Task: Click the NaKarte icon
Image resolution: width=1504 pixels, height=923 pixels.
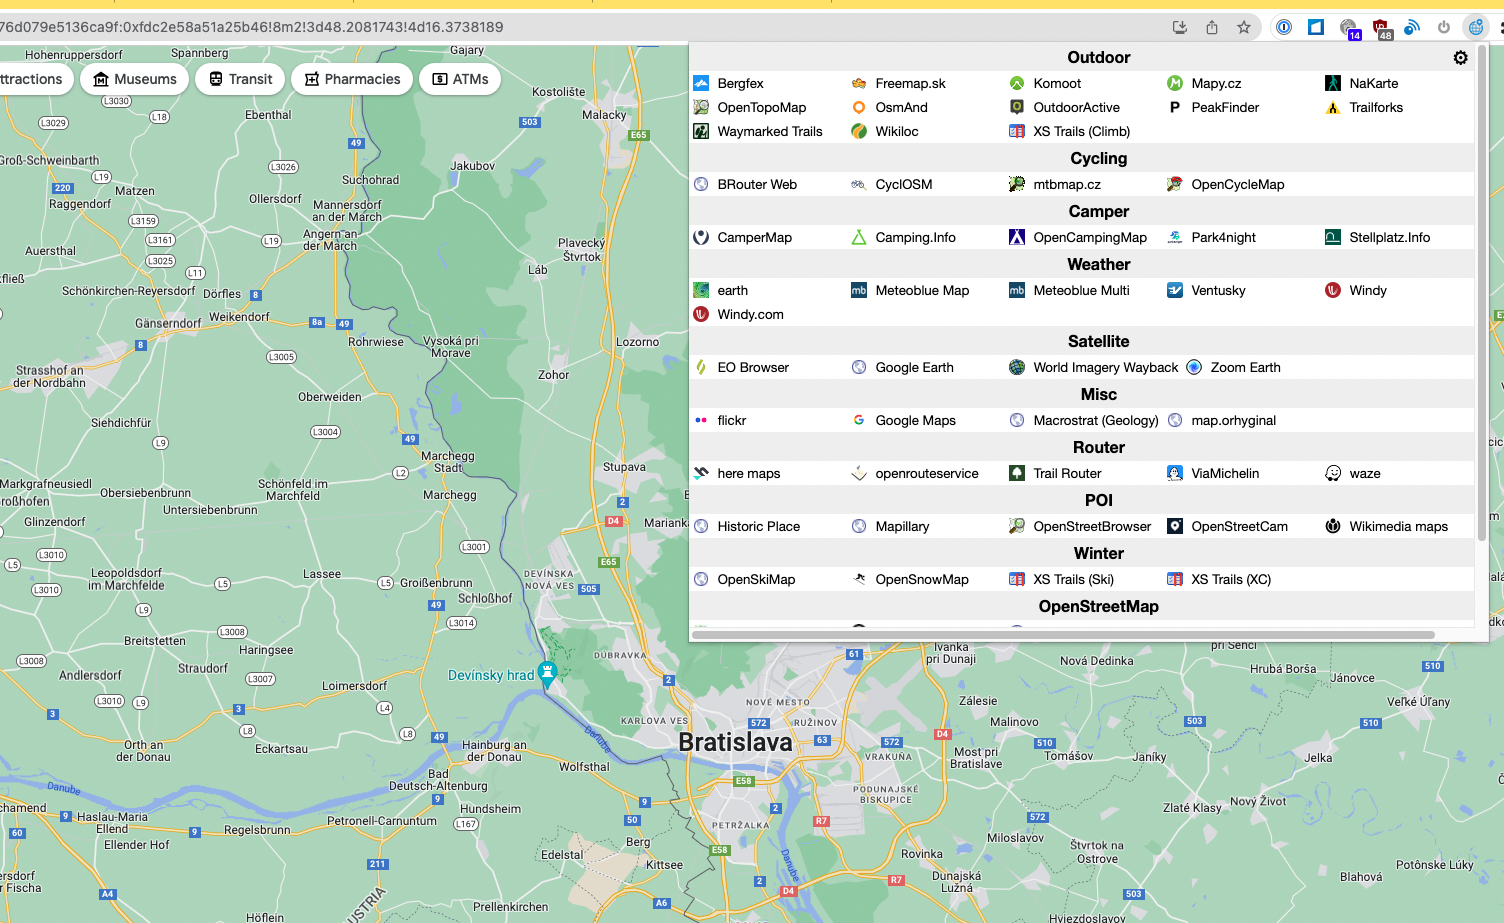Action: click(x=1333, y=83)
